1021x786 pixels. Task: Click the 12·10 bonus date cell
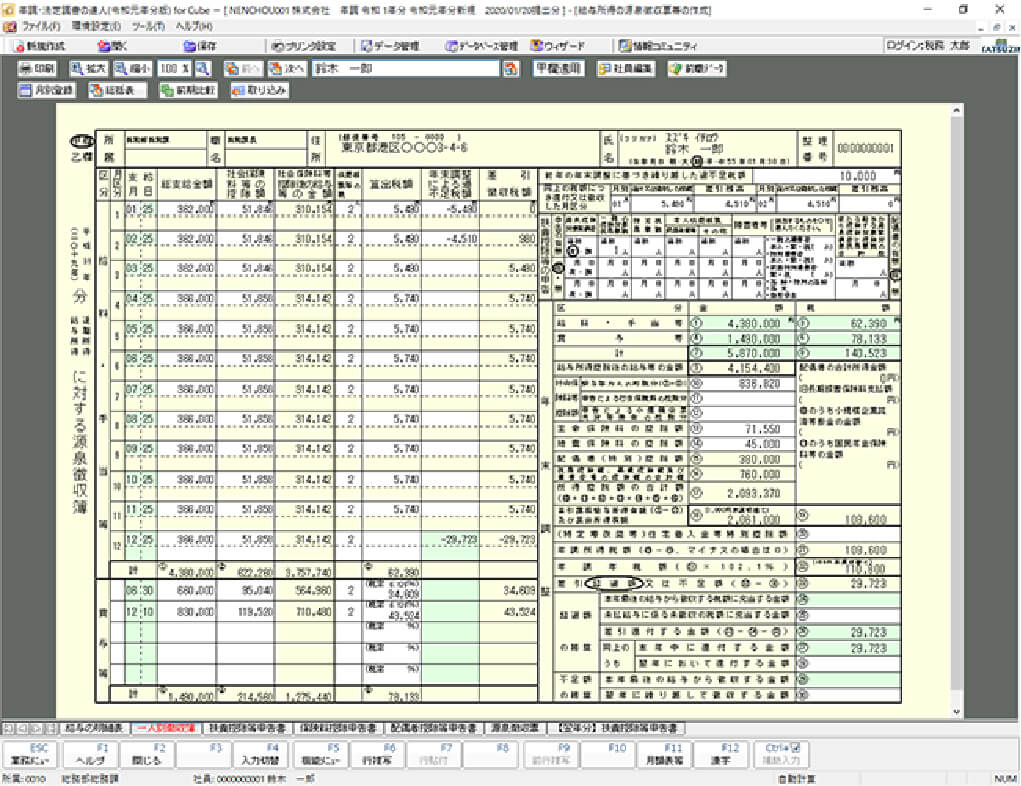pos(139,612)
